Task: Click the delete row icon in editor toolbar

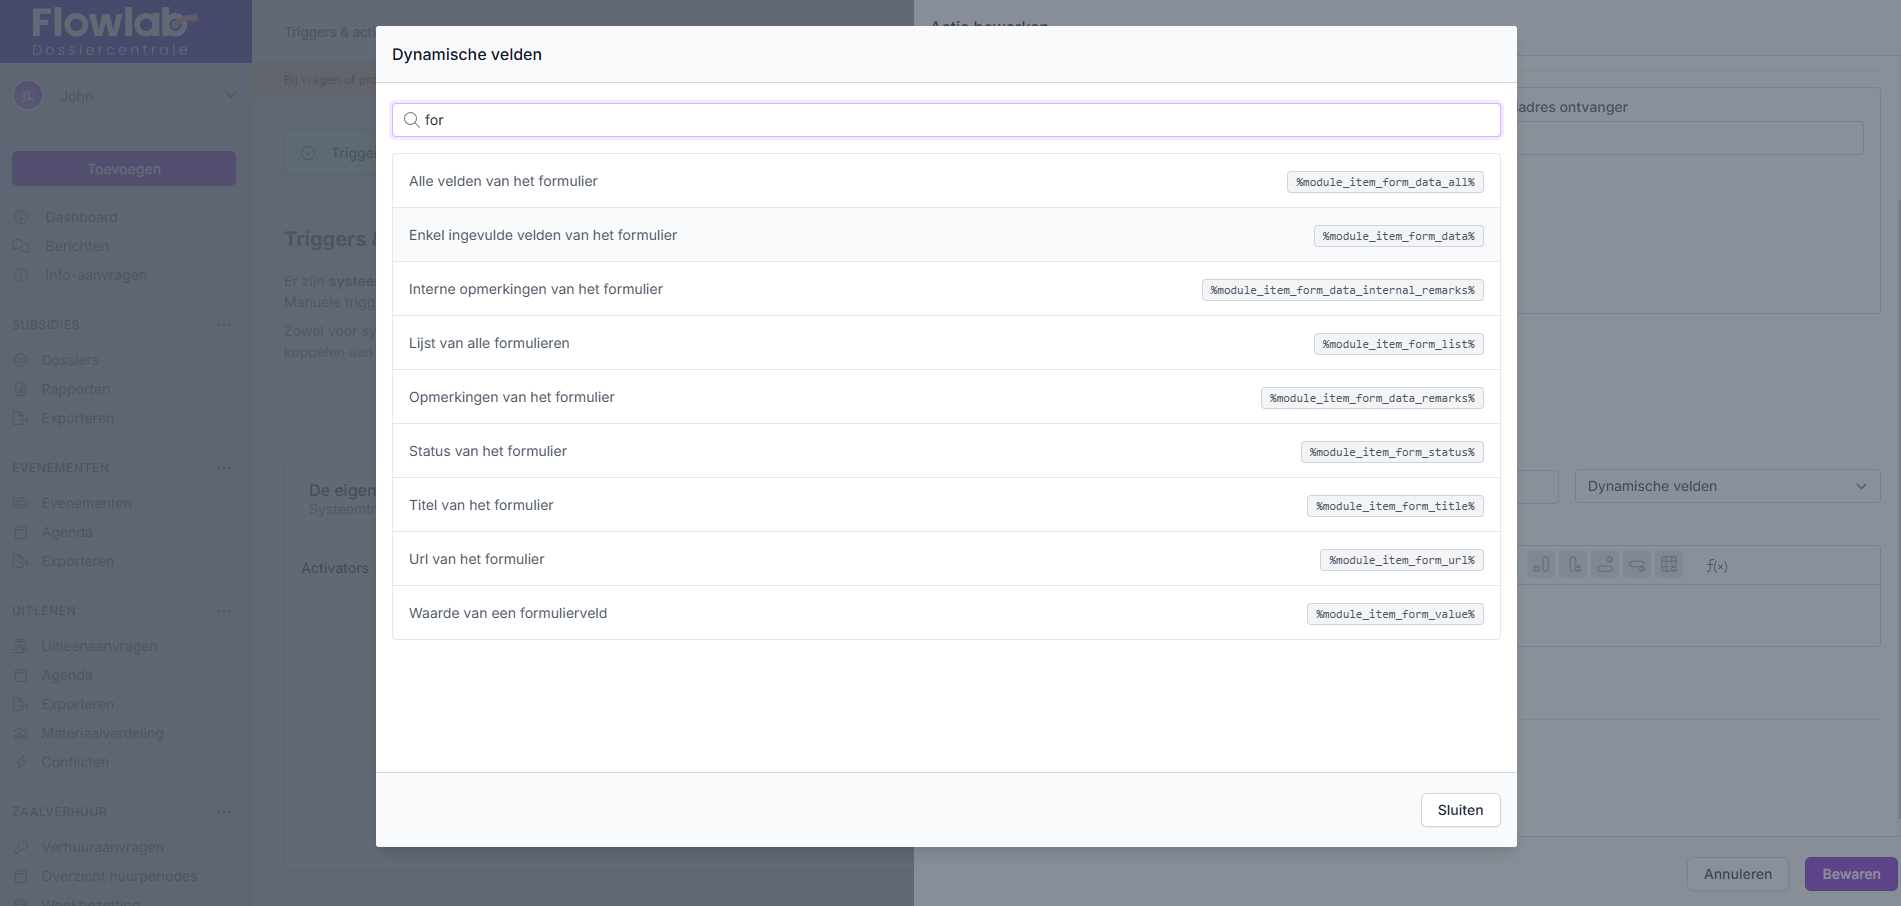Action: click(x=1637, y=565)
